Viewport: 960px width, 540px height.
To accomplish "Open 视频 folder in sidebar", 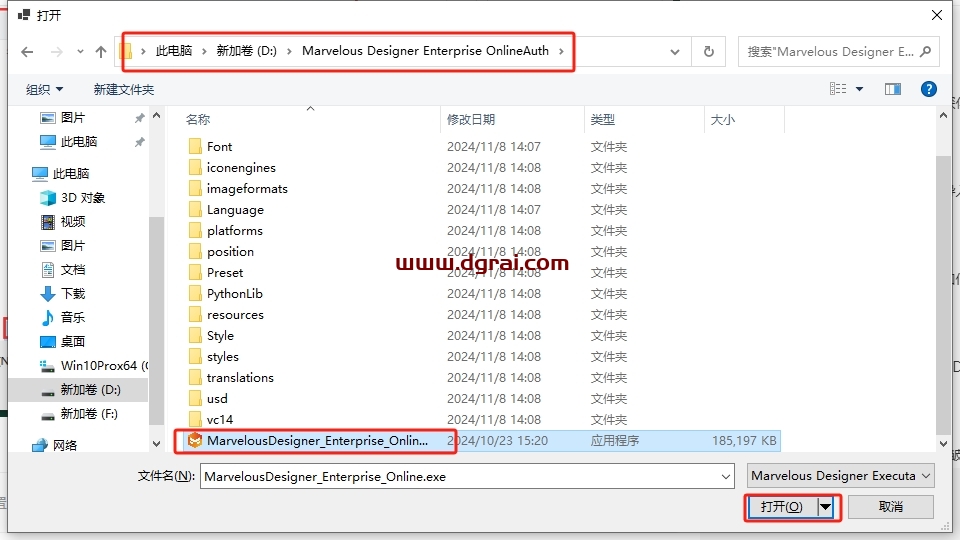I will click(x=72, y=222).
